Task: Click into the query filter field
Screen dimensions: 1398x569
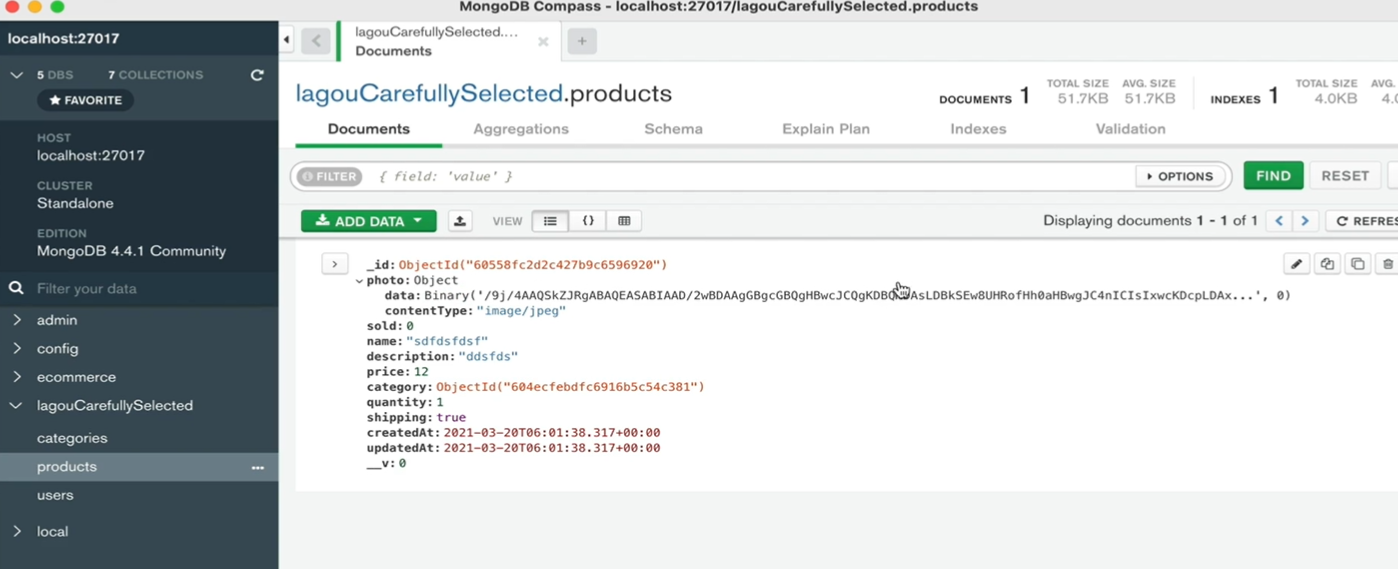Action: pos(750,176)
